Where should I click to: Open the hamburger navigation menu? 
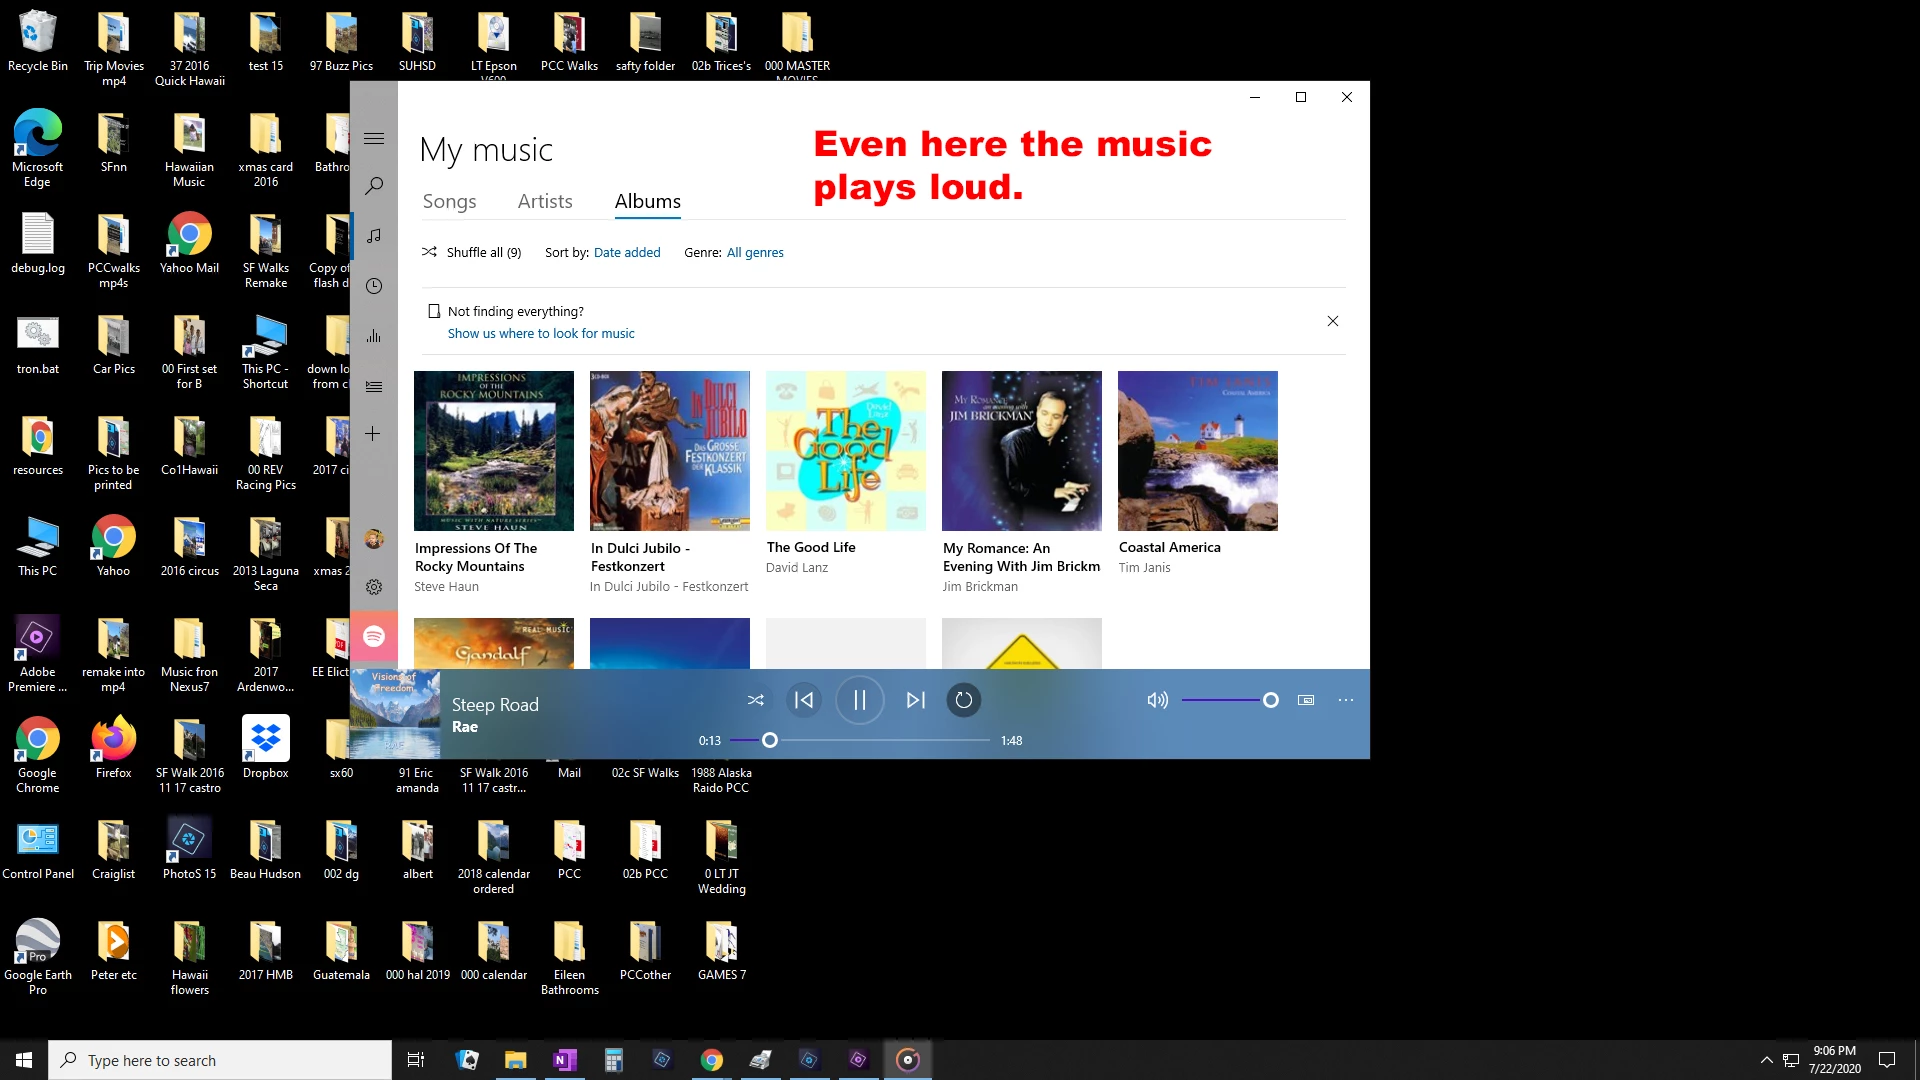pyautogui.click(x=374, y=139)
